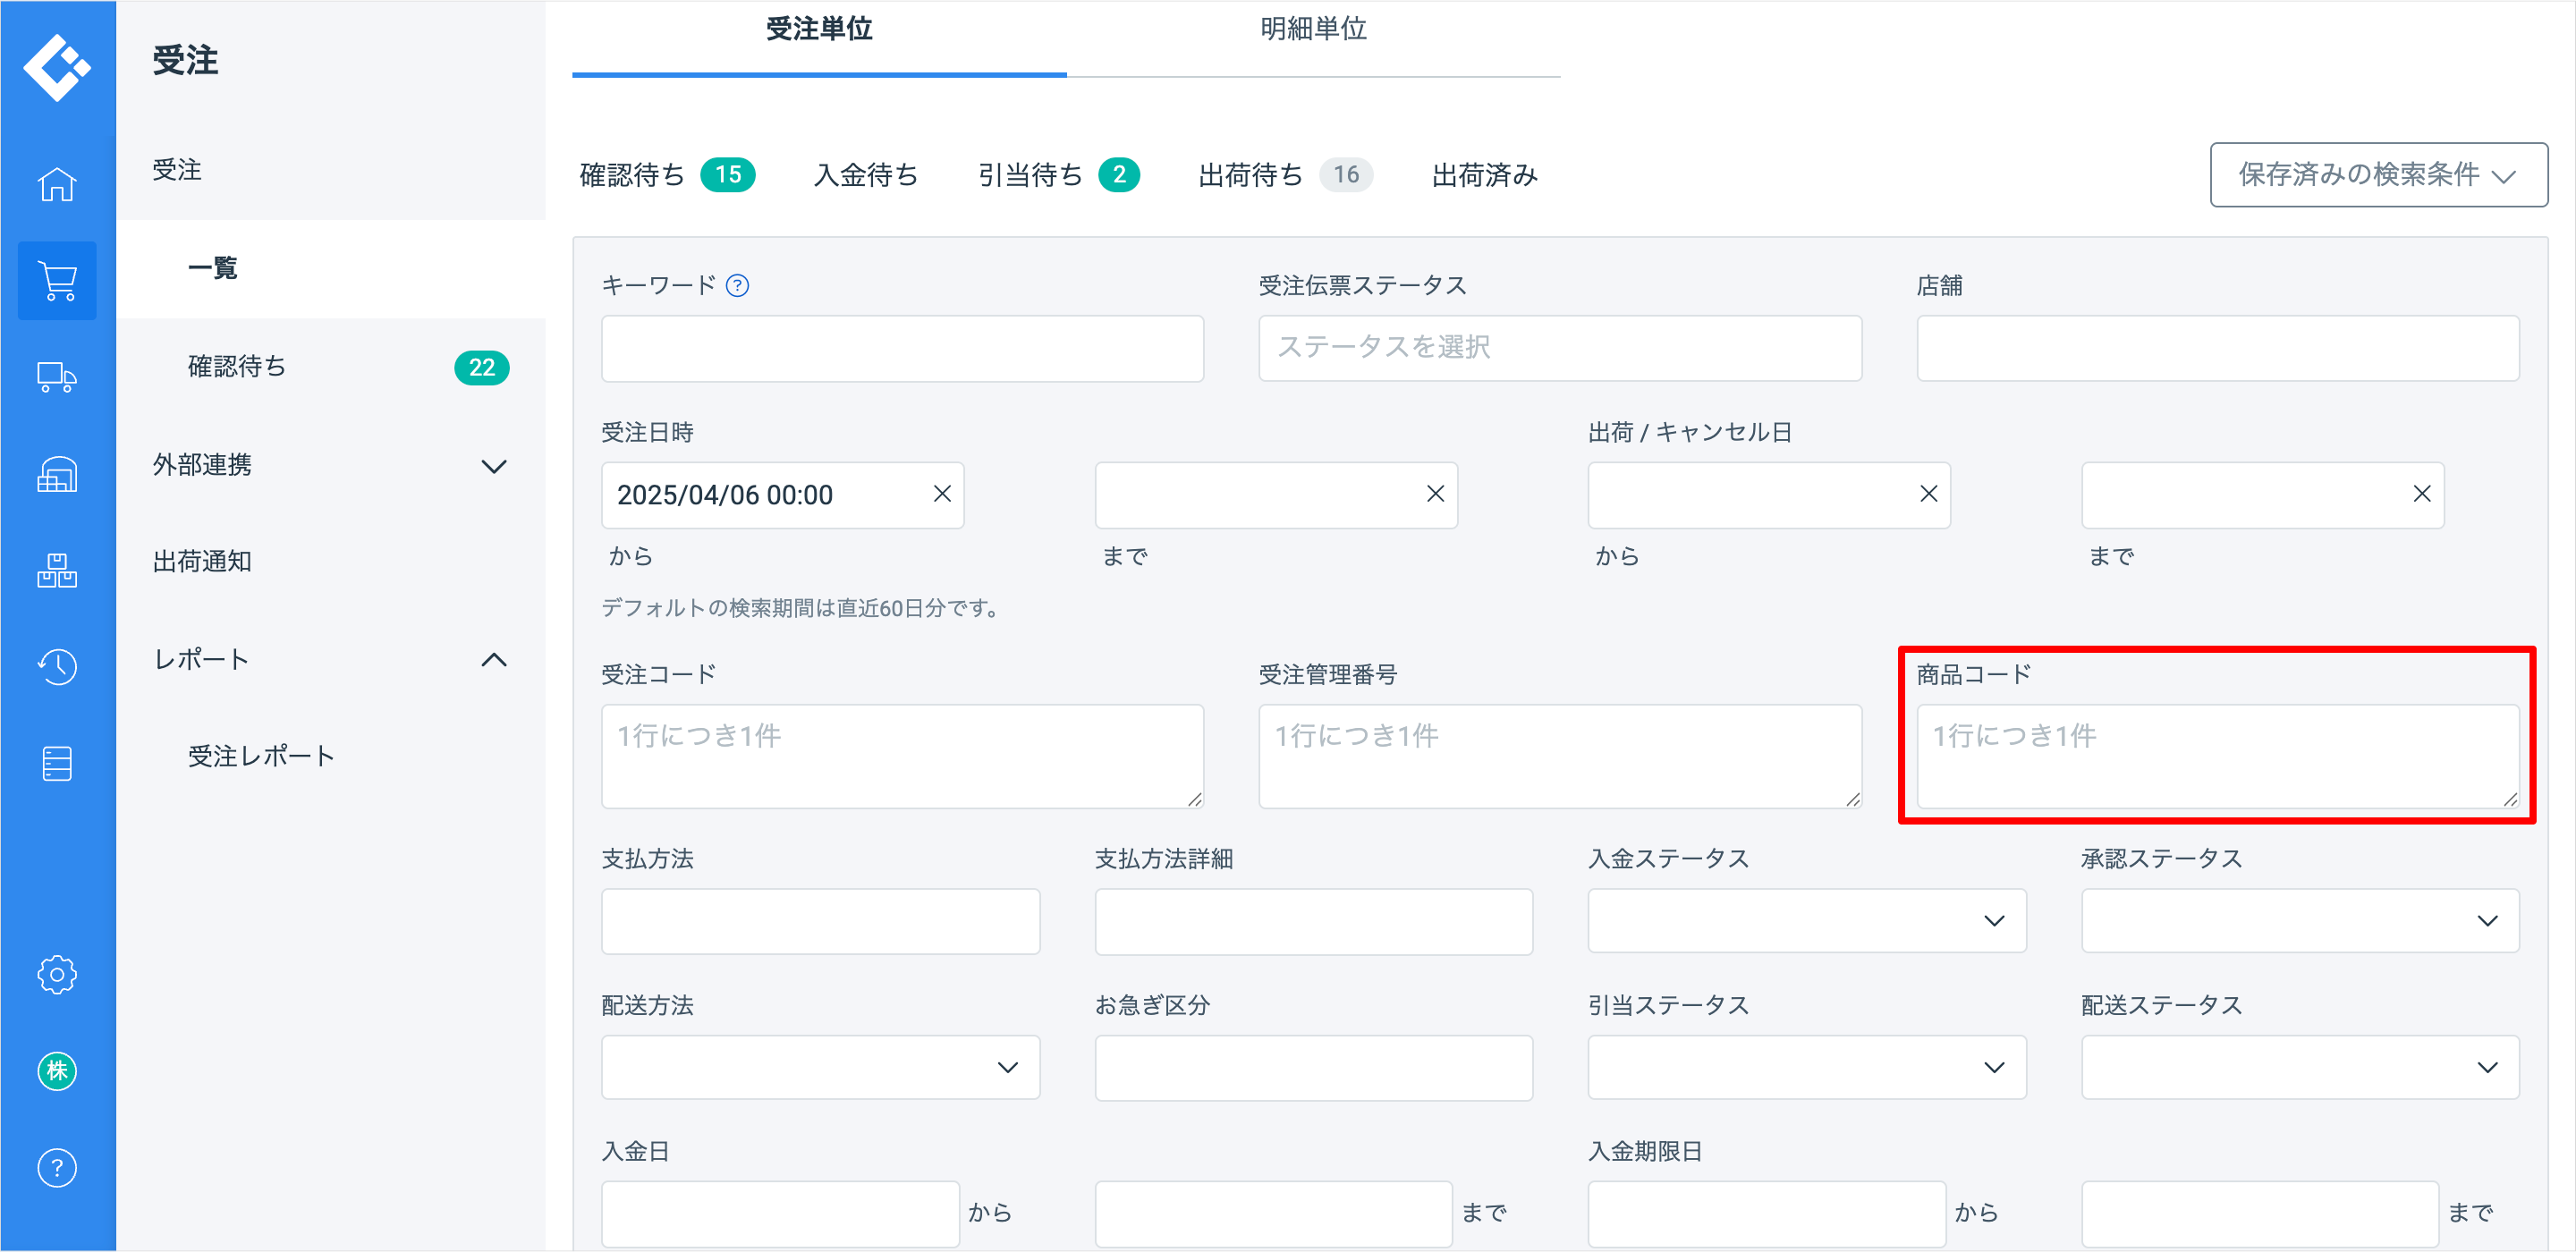Click the 入金日 start date field
This screenshot has height=1252, width=2576.
pyautogui.click(x=780, y=1214)
